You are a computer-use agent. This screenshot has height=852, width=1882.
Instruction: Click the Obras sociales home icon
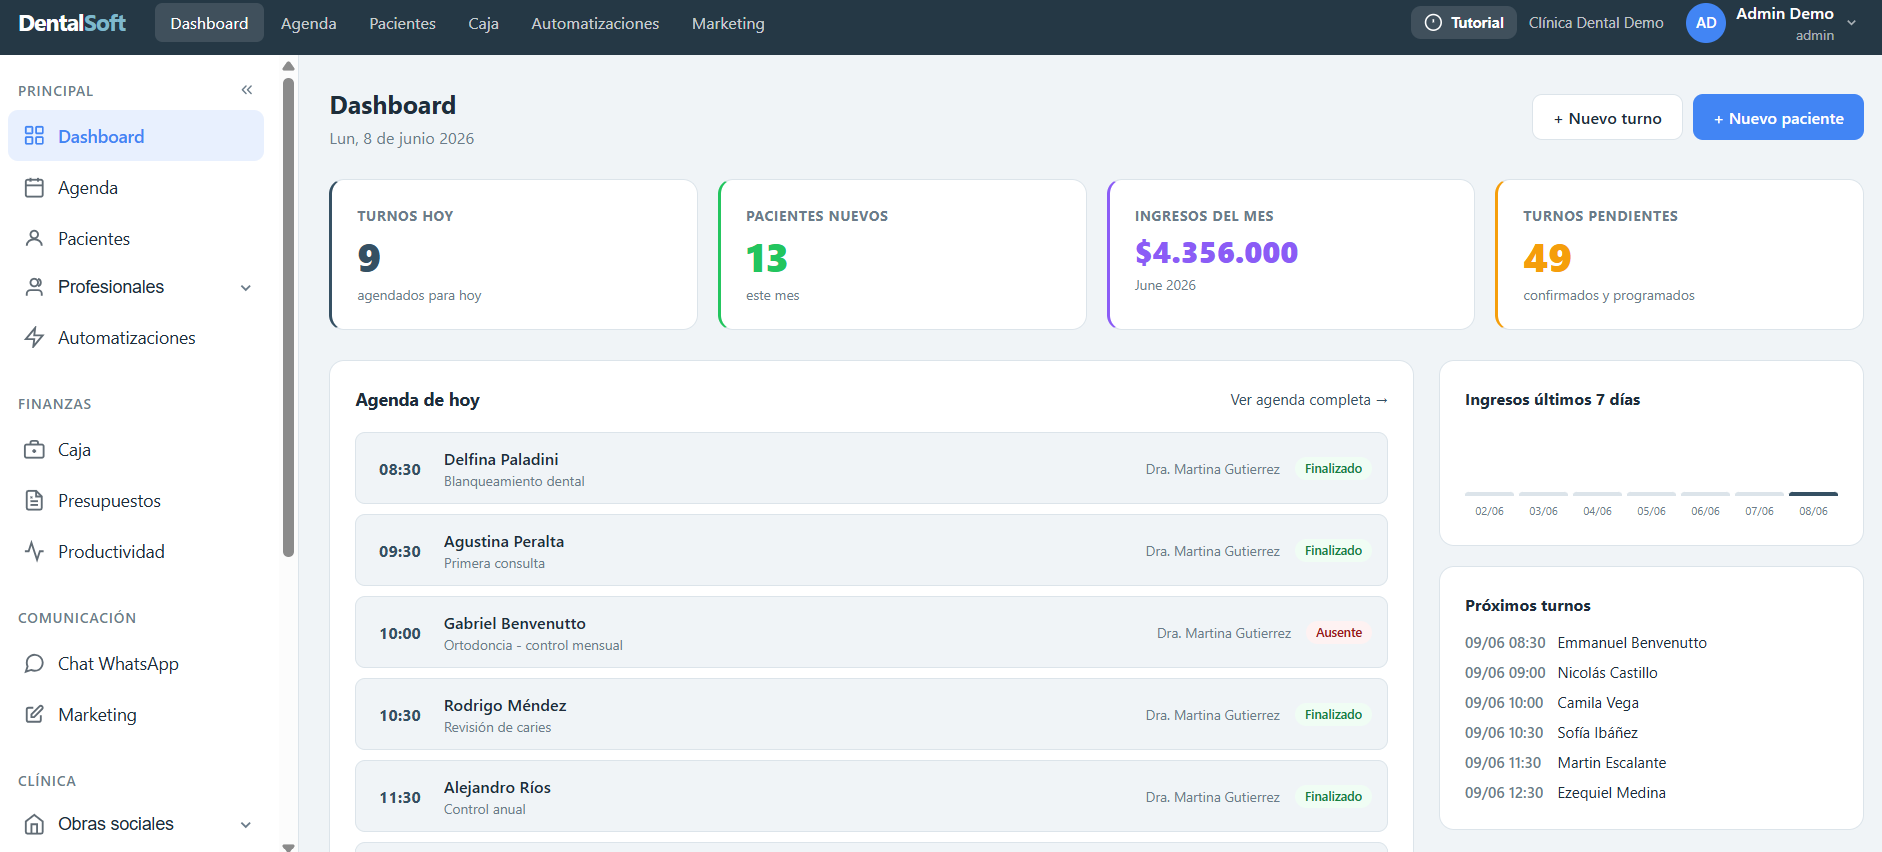34,824
